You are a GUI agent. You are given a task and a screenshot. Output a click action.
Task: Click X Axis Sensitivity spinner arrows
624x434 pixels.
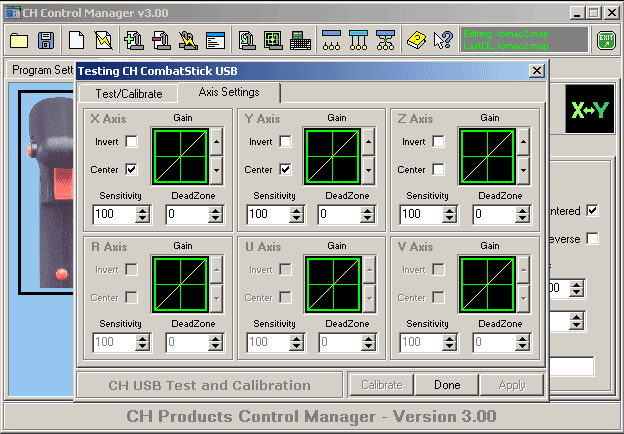coord(142,214)
